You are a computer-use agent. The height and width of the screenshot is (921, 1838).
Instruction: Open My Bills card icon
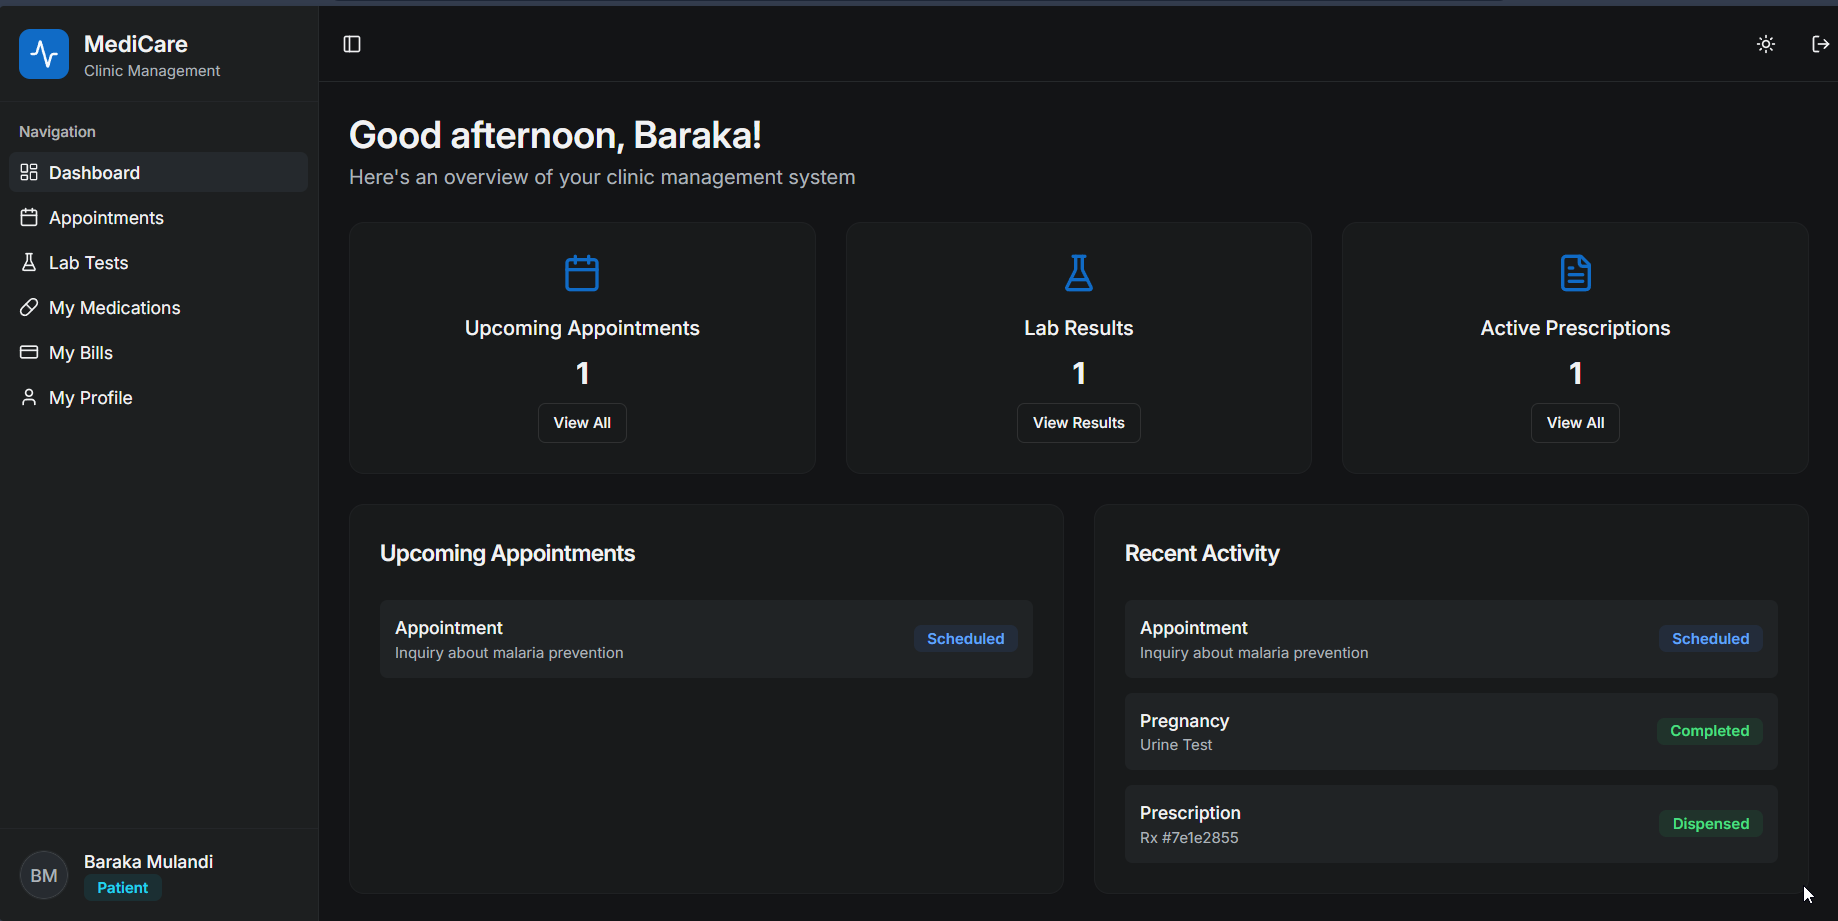click(x=29, y=353)
